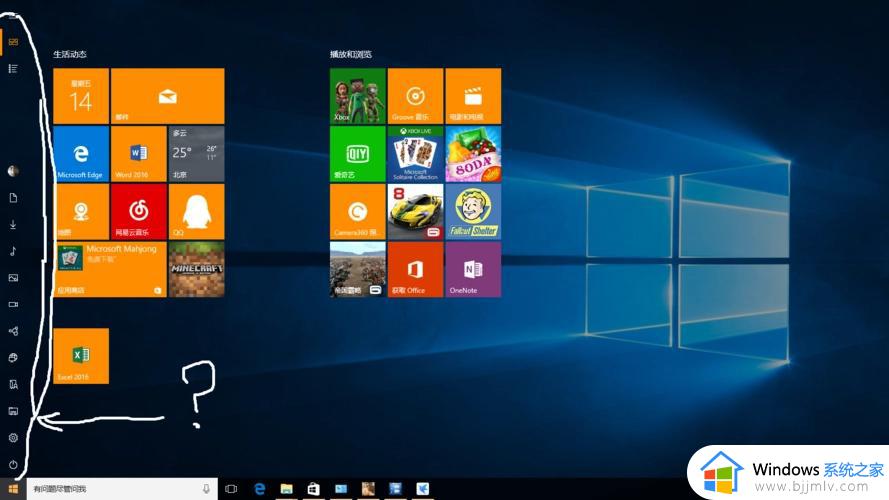Open the Documents folder from sidebar

[13, 198]
